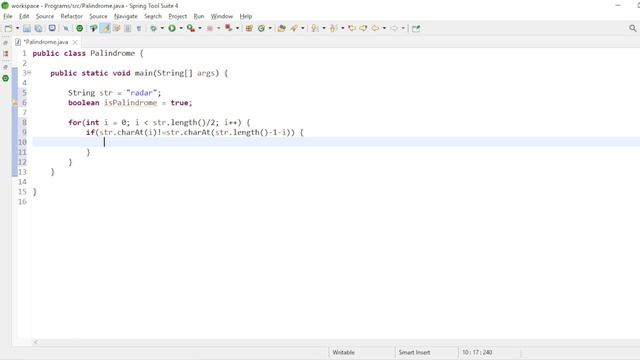Collapse the main method fold at line 3
Image resolution: width=640 pixels, height=360 pixels.
click(29, 73)
